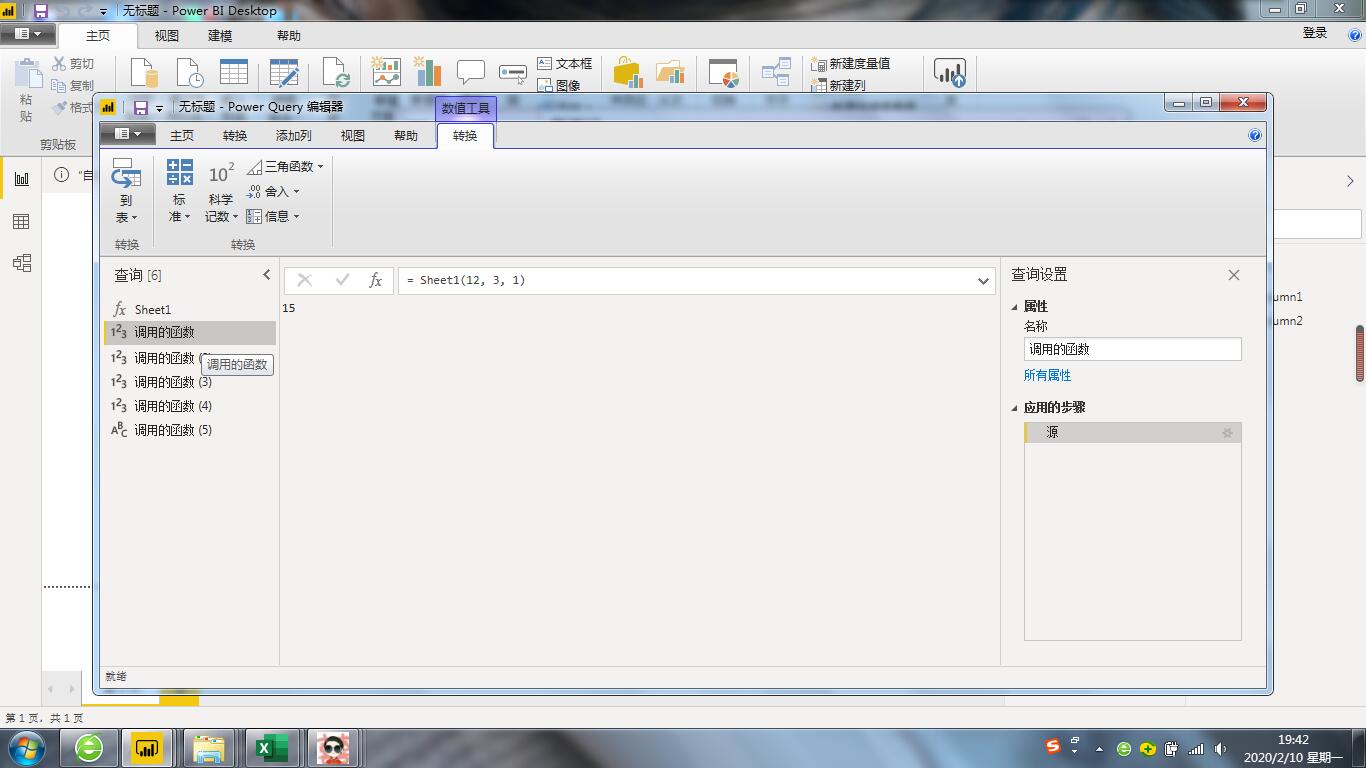Click the 切换主题 switch theme icon
Screen dimensions: 1366x768
pyautogui.click(x=723, y=73)
